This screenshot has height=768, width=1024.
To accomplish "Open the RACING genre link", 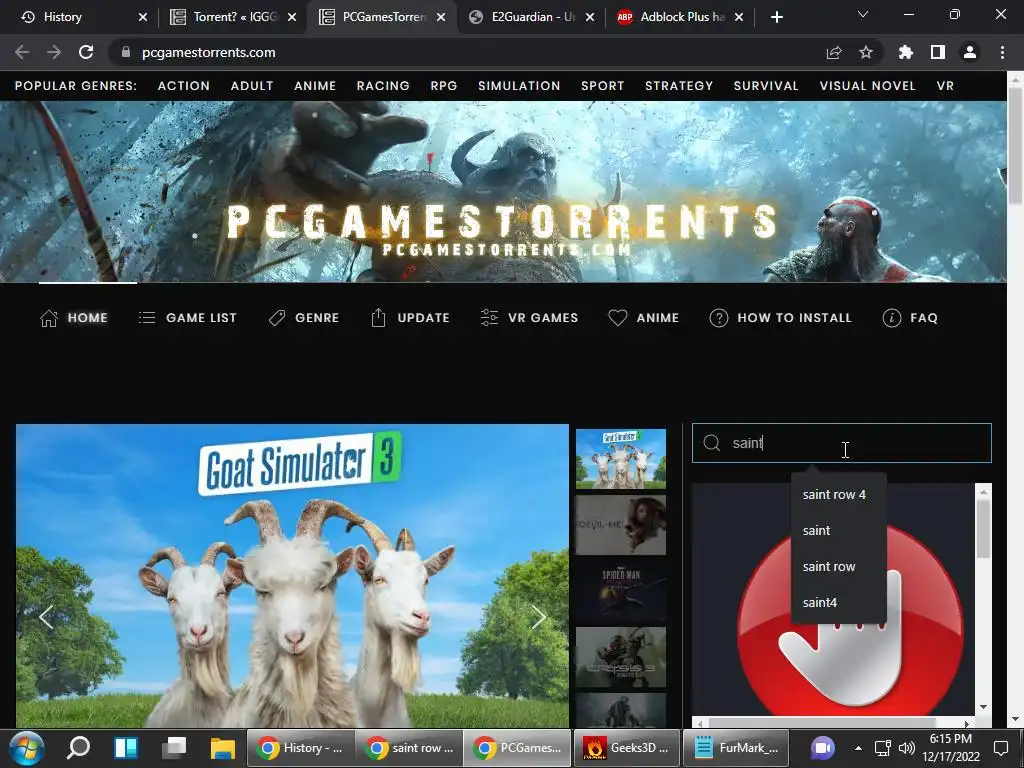I will (383, 86).
